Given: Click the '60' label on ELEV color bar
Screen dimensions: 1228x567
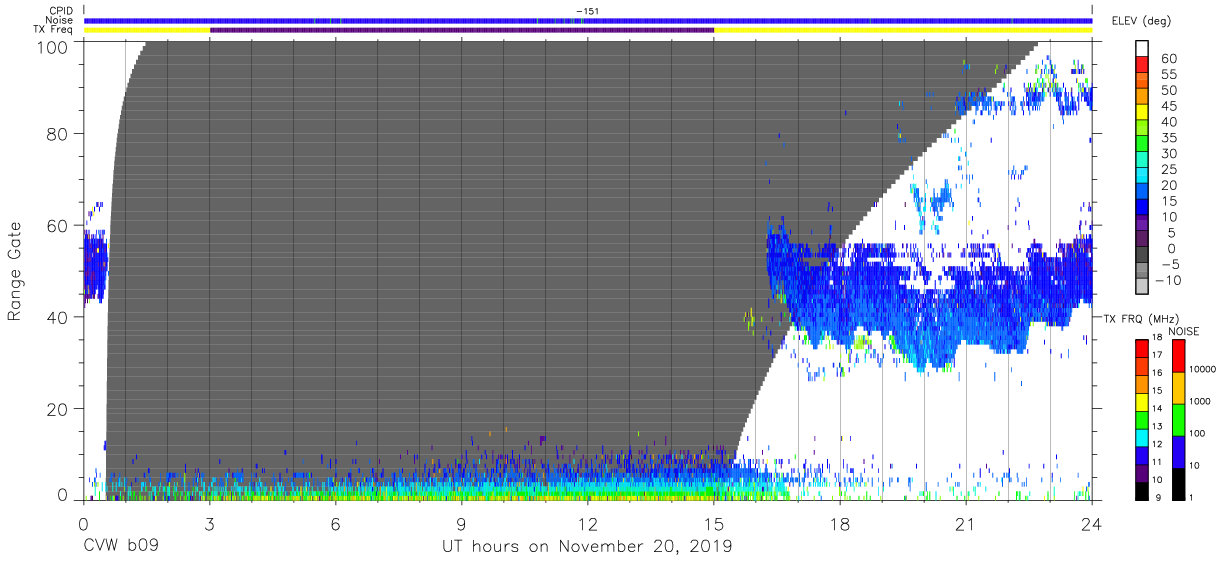Looking at the screenshot, I should pyautogui.click(x=1168, y=59).
